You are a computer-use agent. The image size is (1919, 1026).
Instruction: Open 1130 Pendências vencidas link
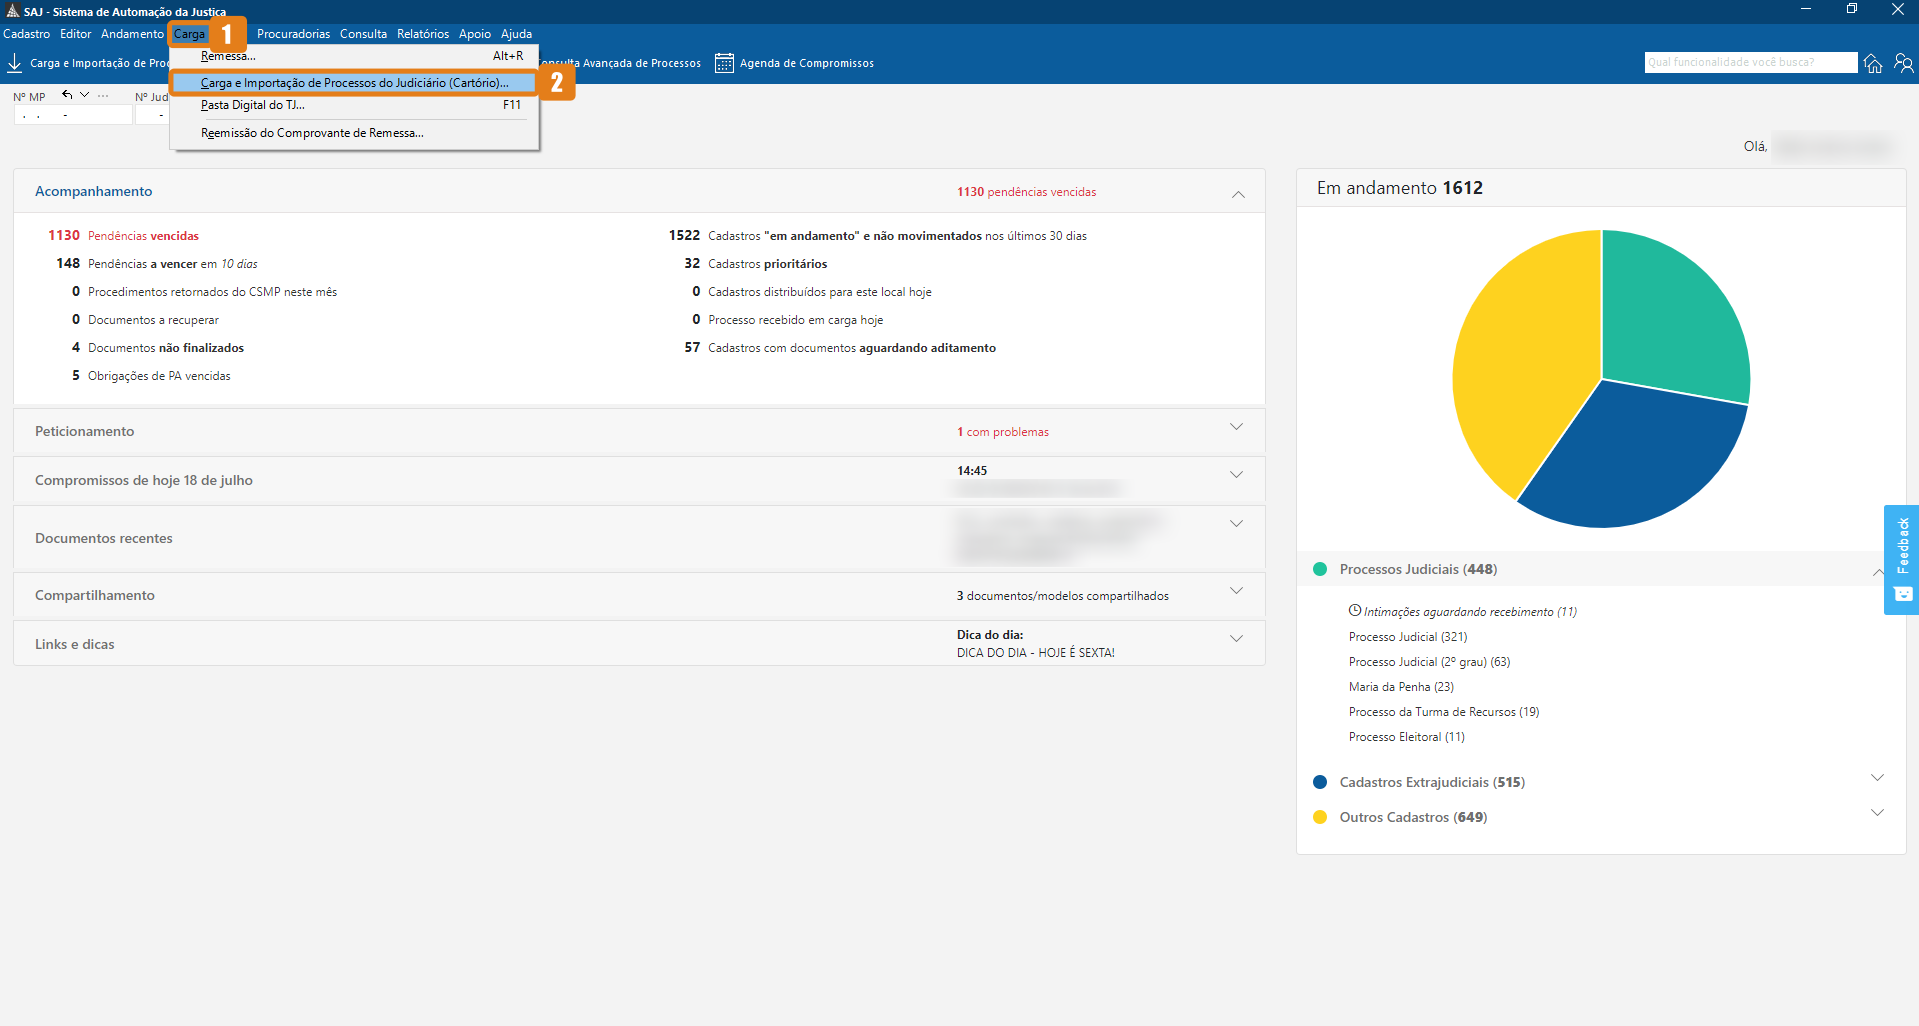point(124,236)
